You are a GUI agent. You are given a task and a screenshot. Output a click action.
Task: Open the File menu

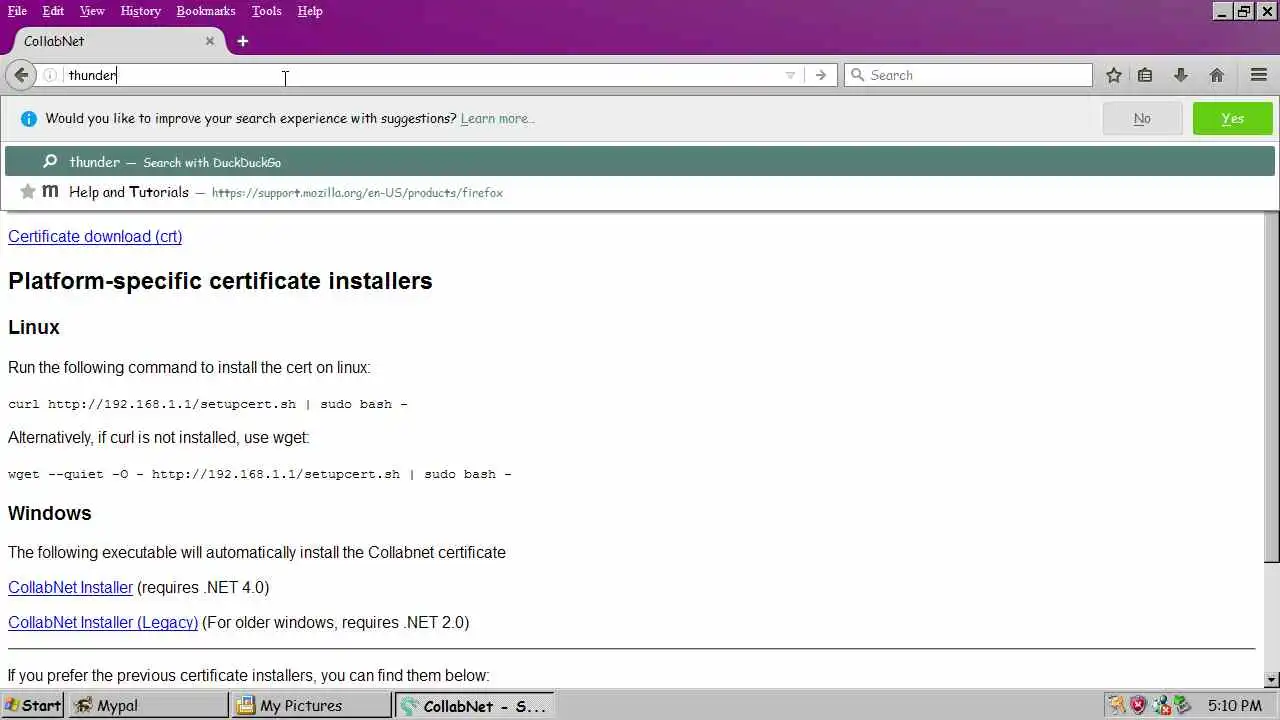pos(17,11)
